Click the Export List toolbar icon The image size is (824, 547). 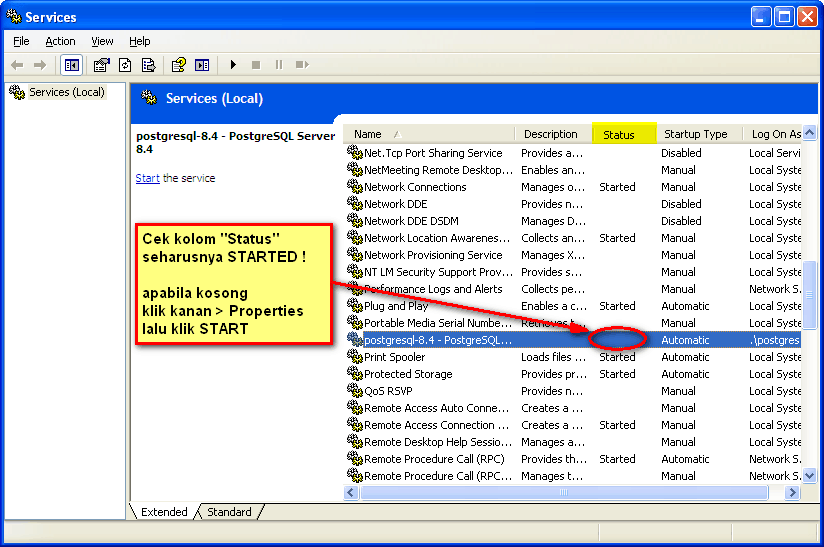149,65
